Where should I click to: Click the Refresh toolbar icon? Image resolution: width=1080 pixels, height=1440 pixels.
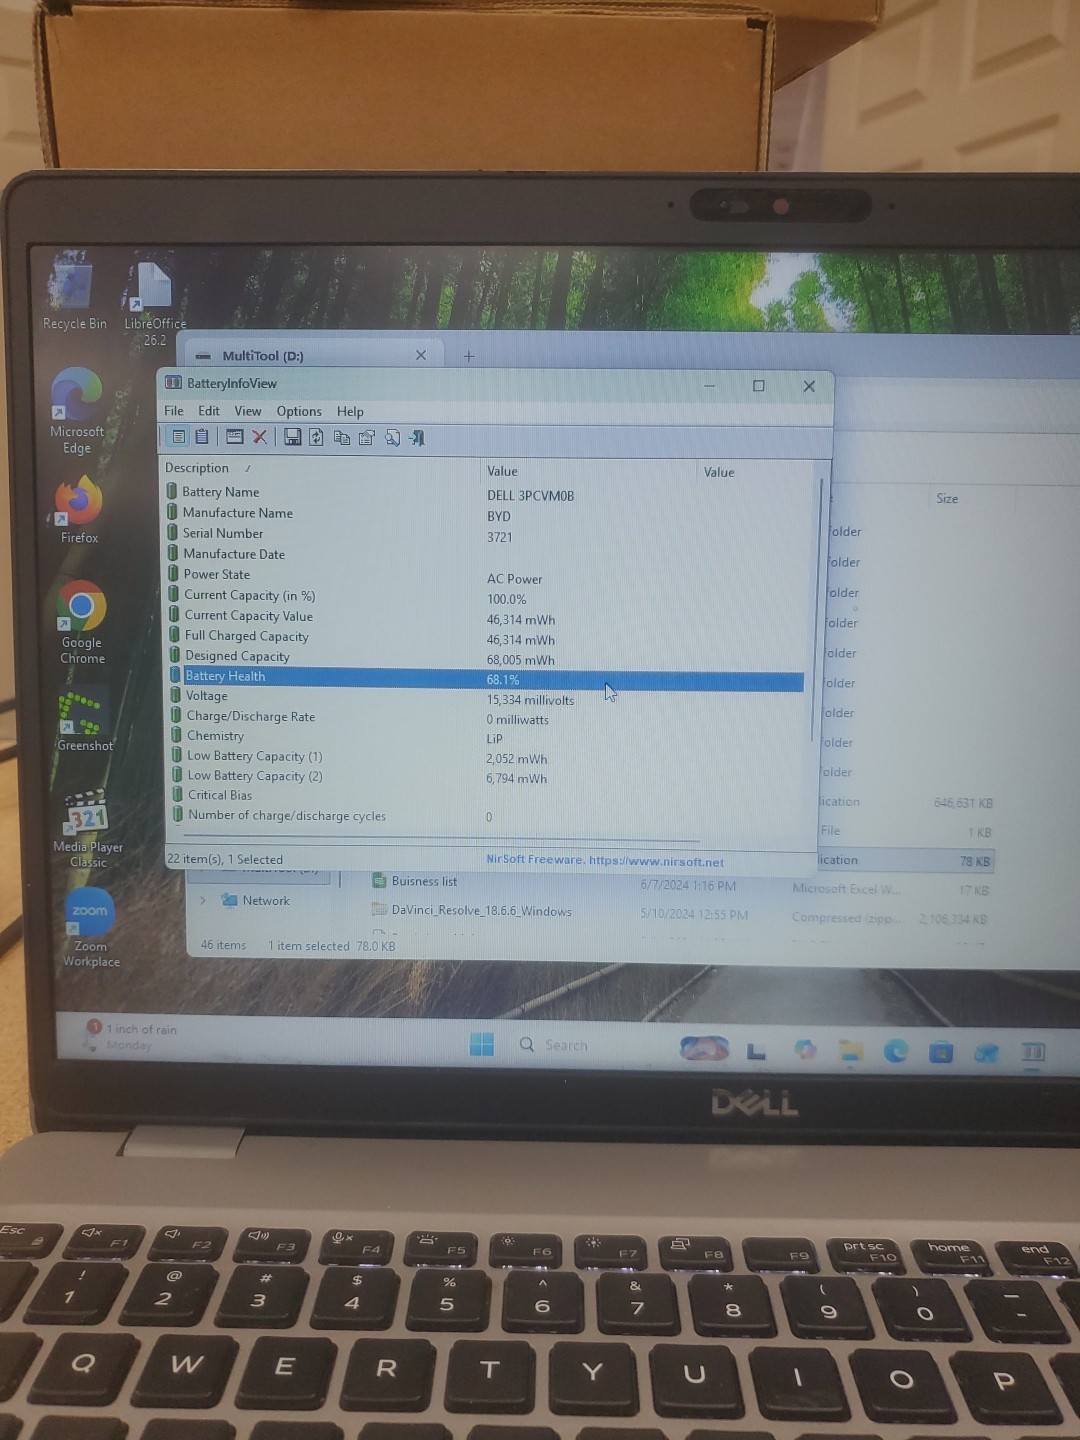pos(316,437)
